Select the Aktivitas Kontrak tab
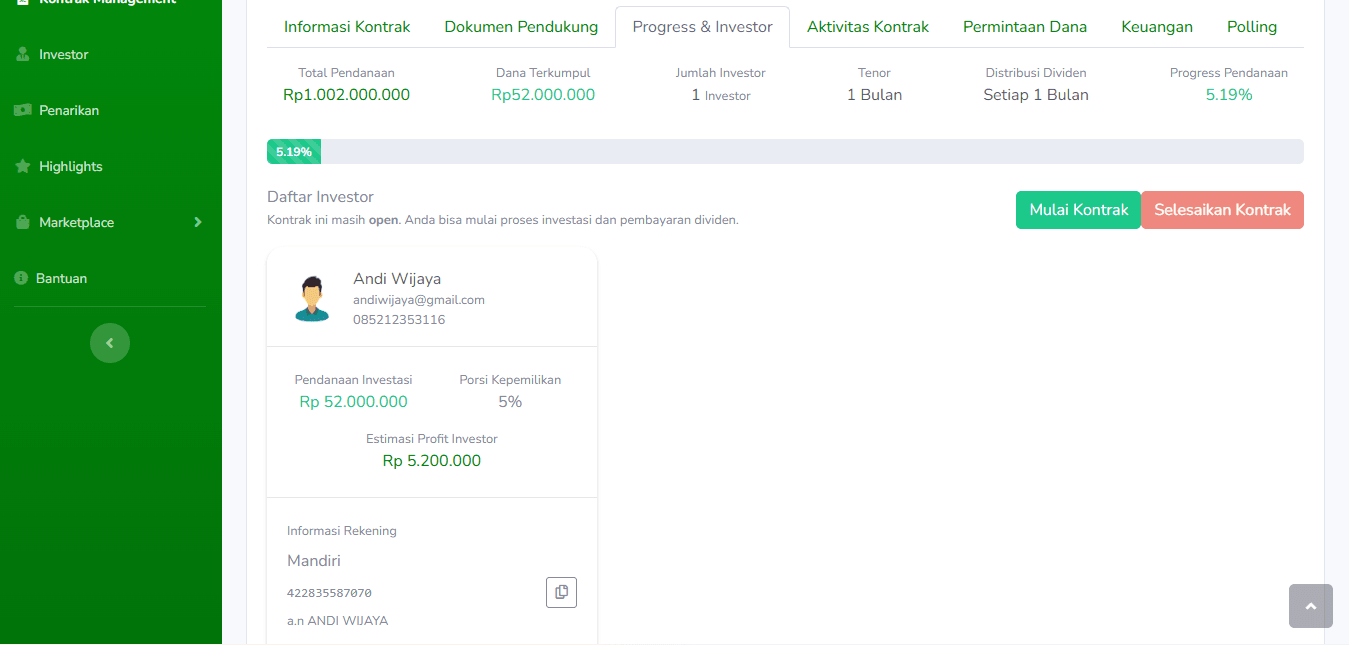This screenshot has height=645, width=1349. tap(867, 27)
